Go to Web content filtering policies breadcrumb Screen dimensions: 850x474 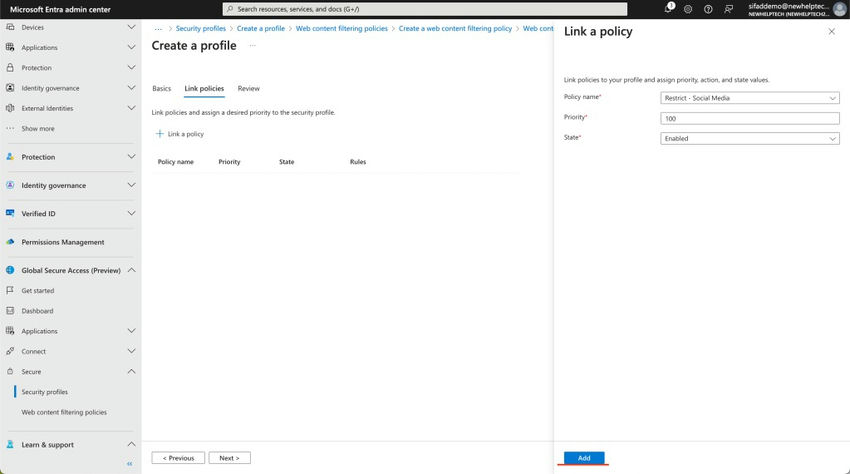coord(342,28)
